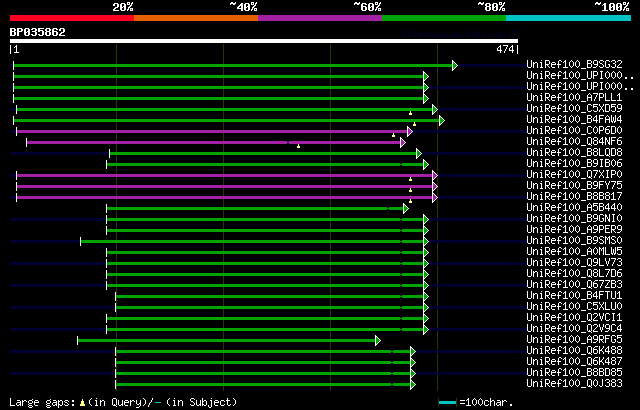This screenshot has height=410, width=640.
Task: Select the UniRef100_Q7XIP0 label
Action: coord(574,175)
